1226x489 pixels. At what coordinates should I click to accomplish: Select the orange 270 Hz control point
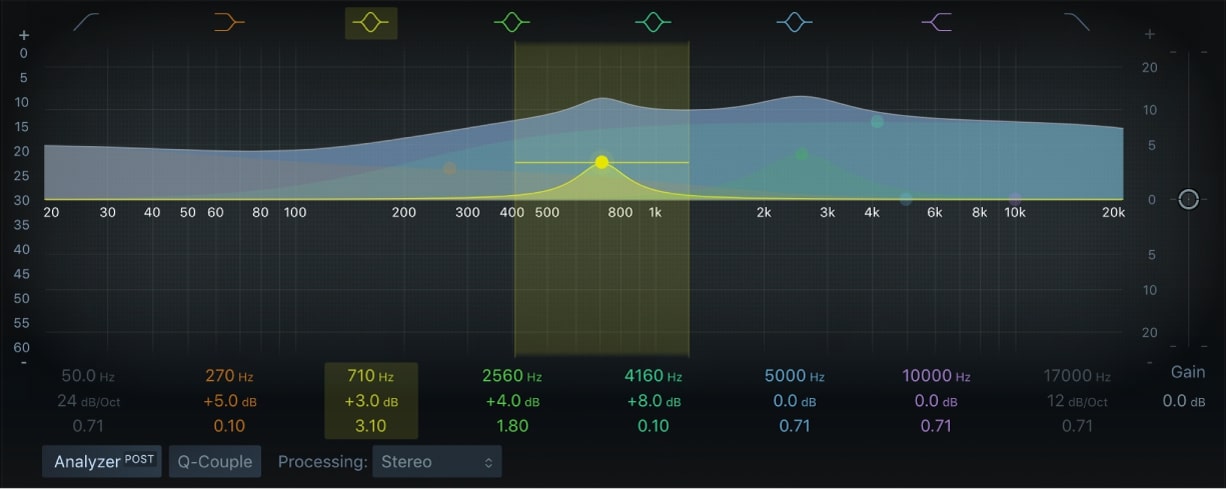(x=450, y=169)
